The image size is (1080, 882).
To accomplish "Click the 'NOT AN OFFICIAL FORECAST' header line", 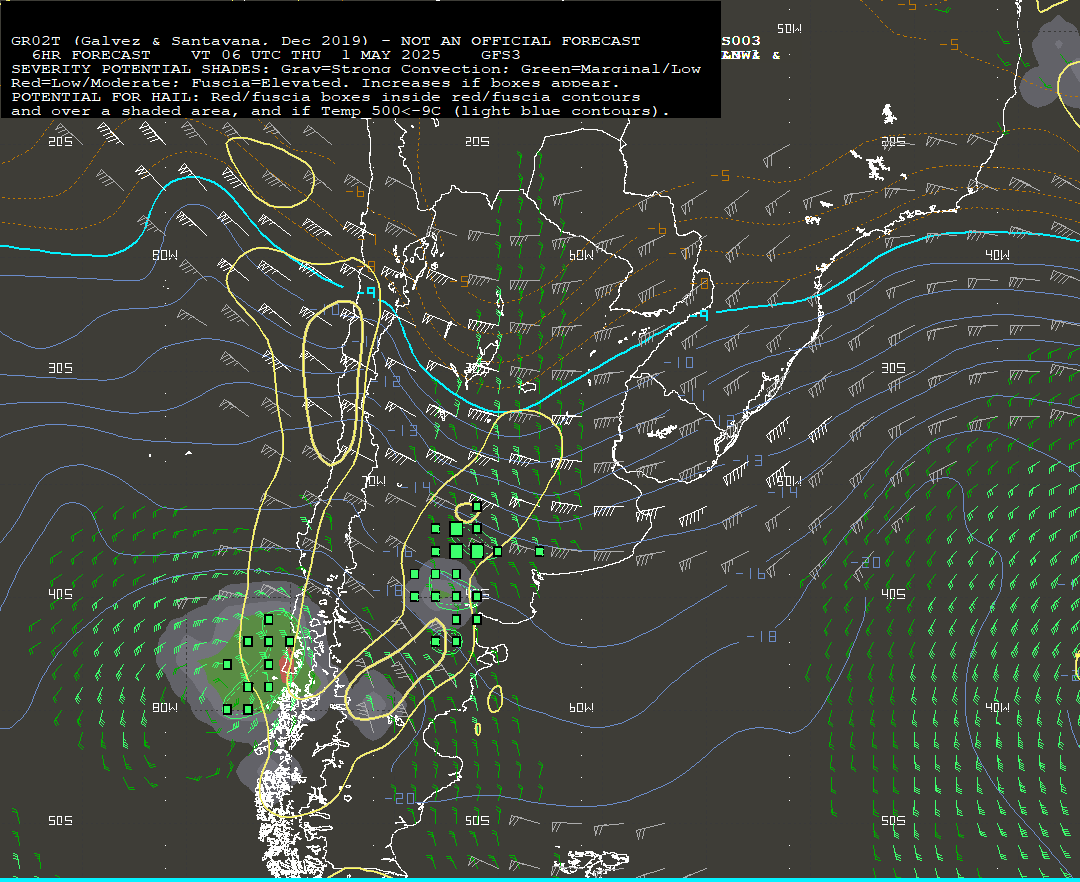I will coord(326,41).
